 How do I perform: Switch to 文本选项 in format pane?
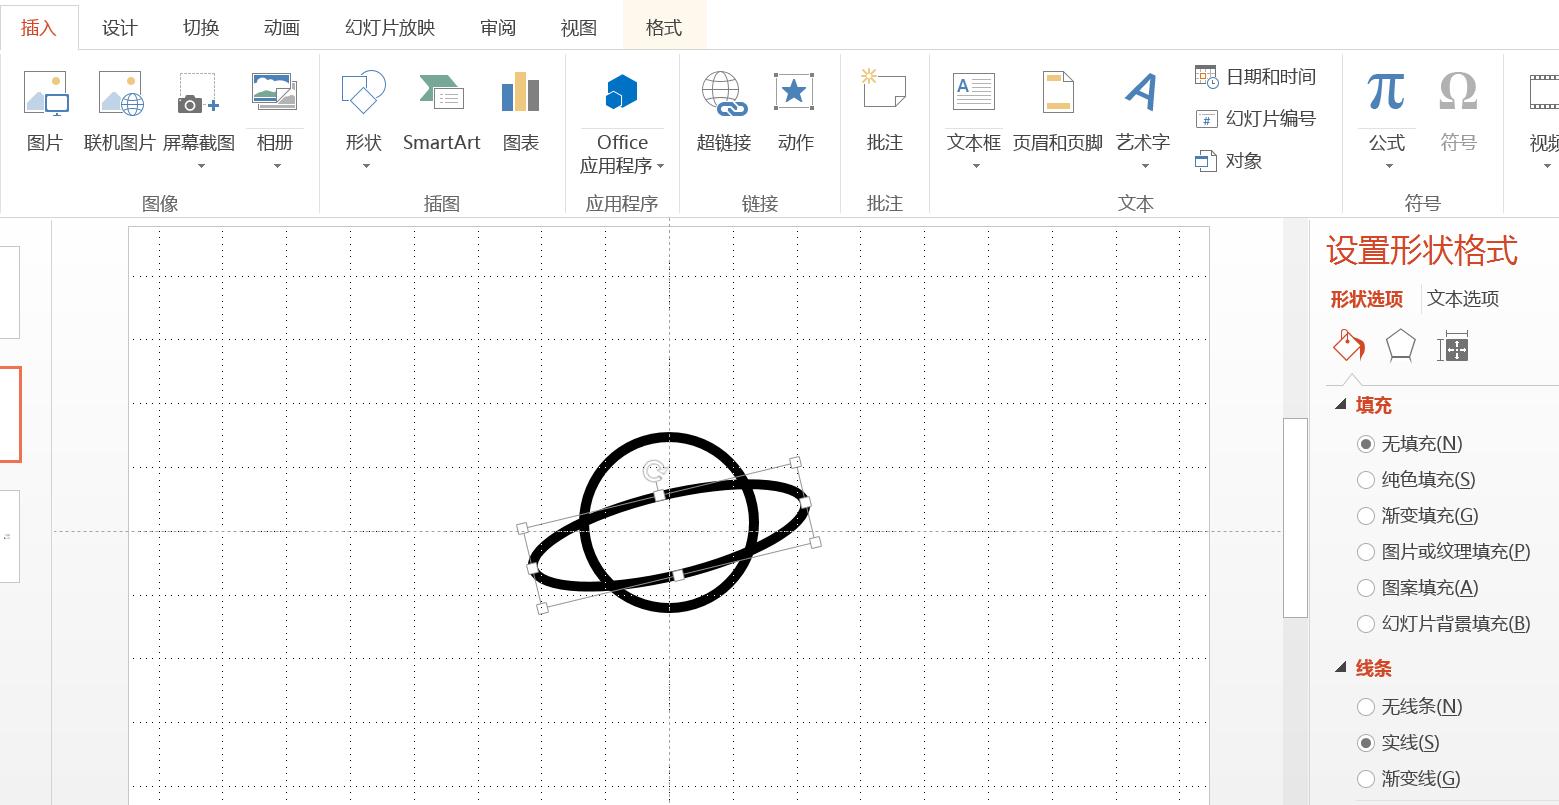click(x=1463, y=298)
